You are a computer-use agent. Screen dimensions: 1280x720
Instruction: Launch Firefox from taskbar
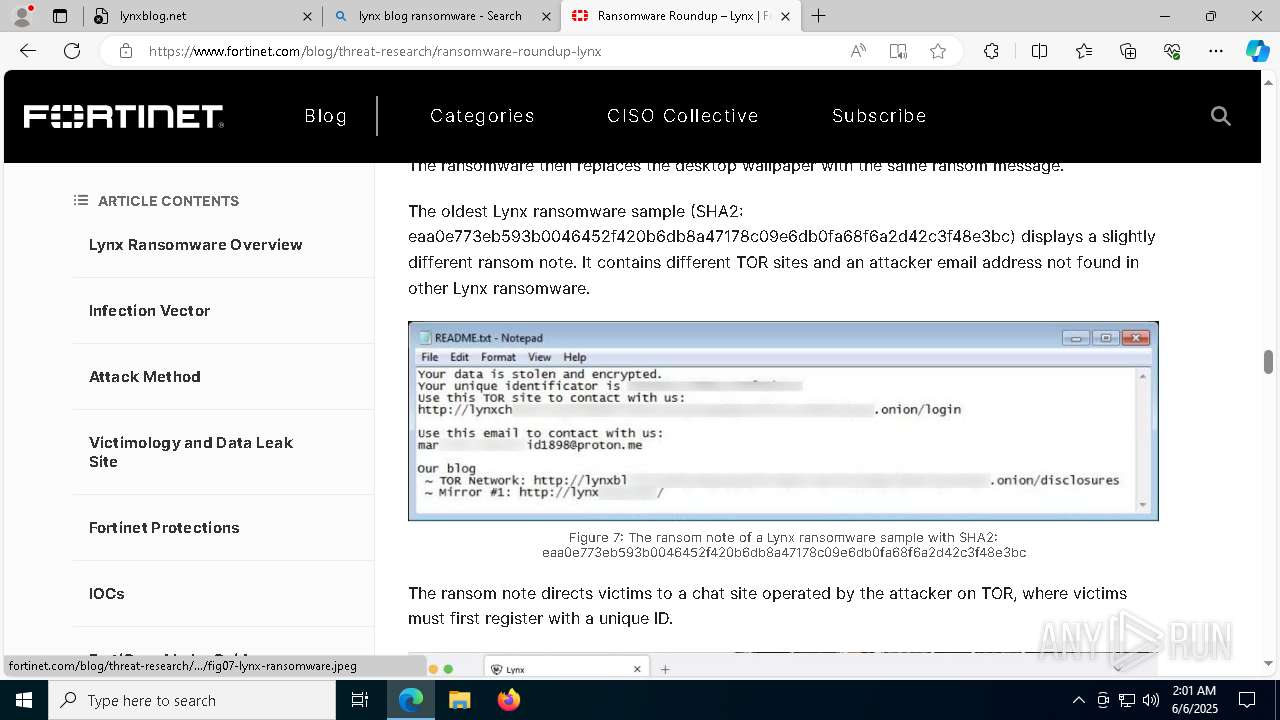click(508, 700)
